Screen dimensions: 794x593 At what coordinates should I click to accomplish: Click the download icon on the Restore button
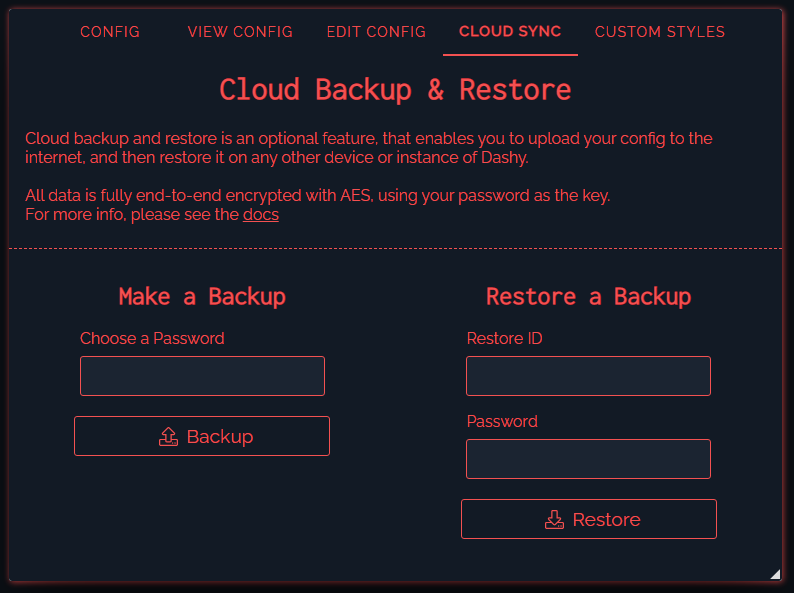tap(554, 520)
